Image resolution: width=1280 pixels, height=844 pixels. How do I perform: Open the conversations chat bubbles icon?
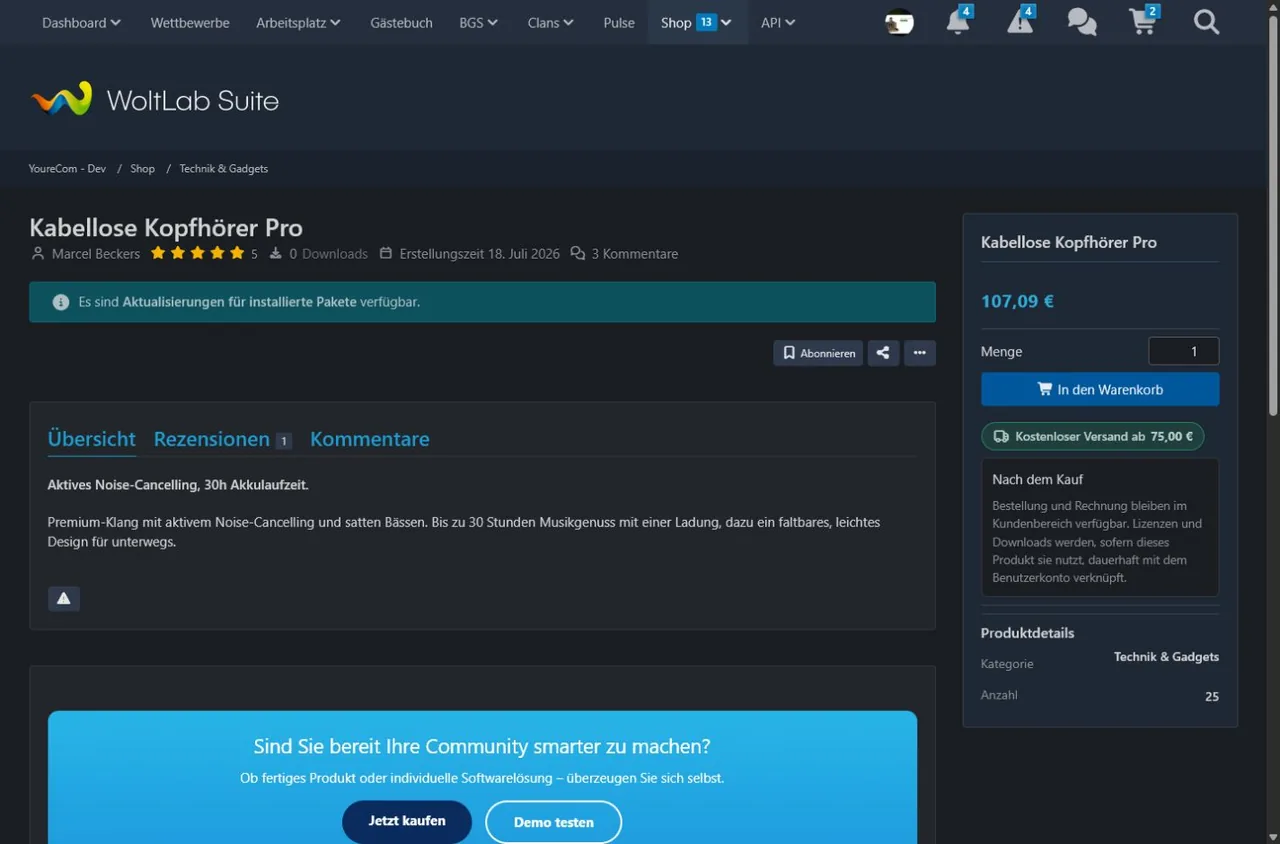click(1082, 22)
